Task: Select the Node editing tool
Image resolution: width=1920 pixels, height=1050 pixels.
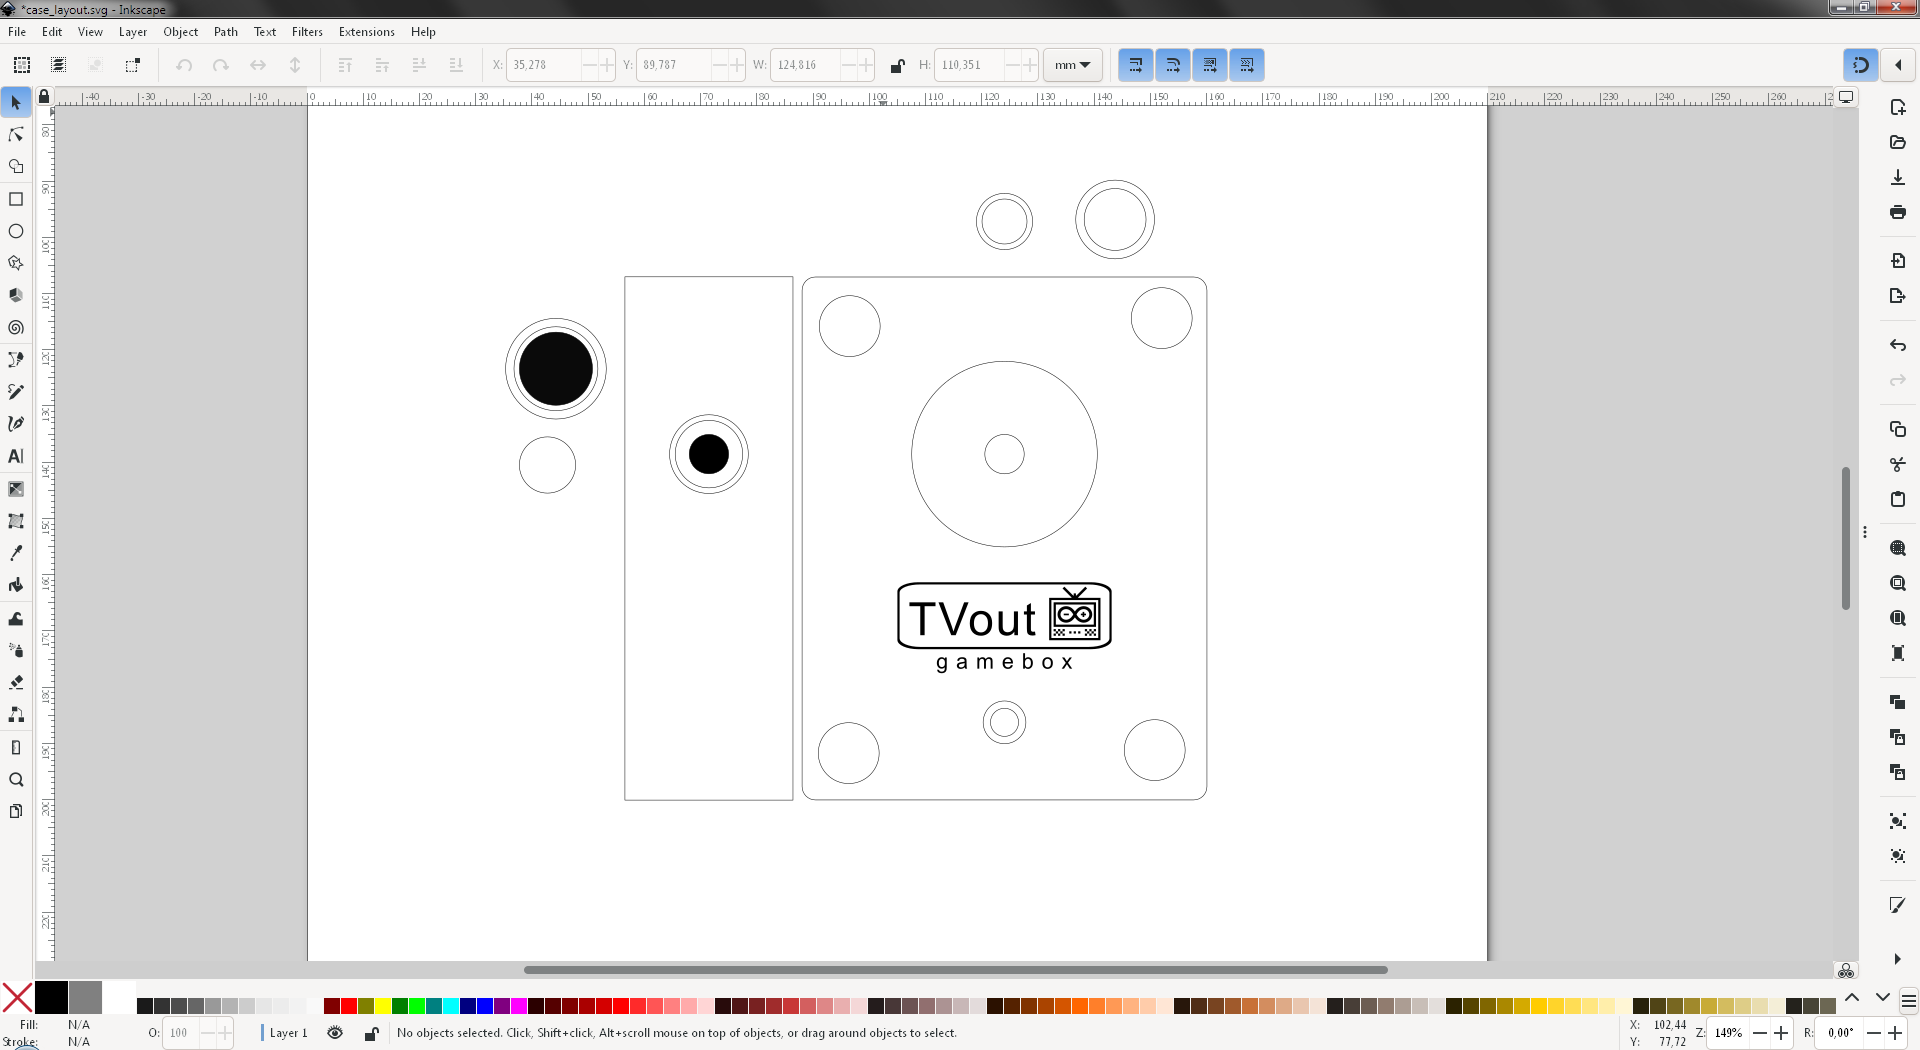Action: tap(16, 135)
